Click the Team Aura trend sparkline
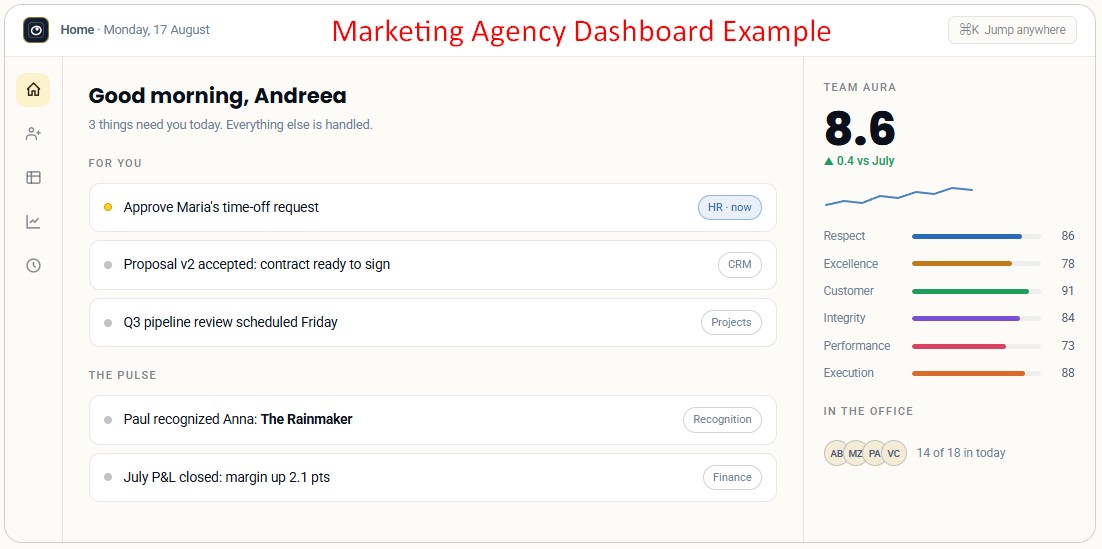Viewport: 1102px width, 549px height. (899, 196)
